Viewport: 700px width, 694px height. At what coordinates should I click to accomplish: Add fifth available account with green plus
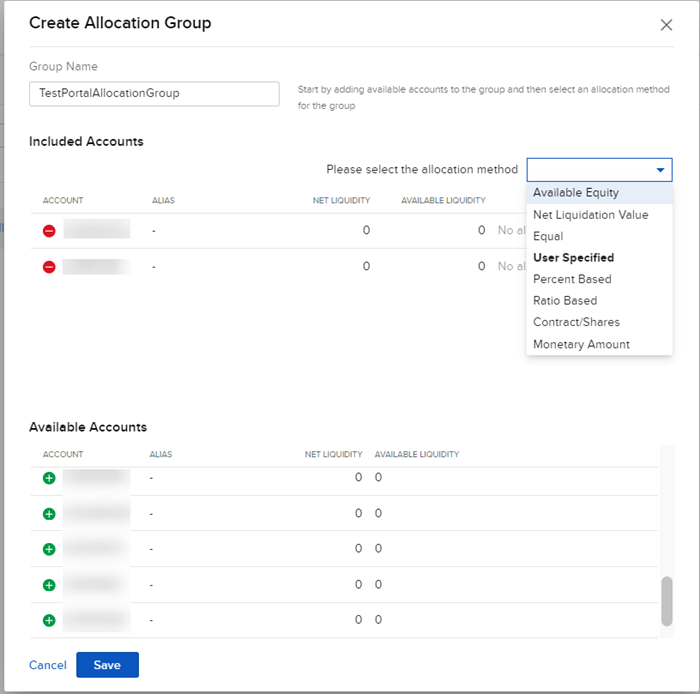(49, 620)
